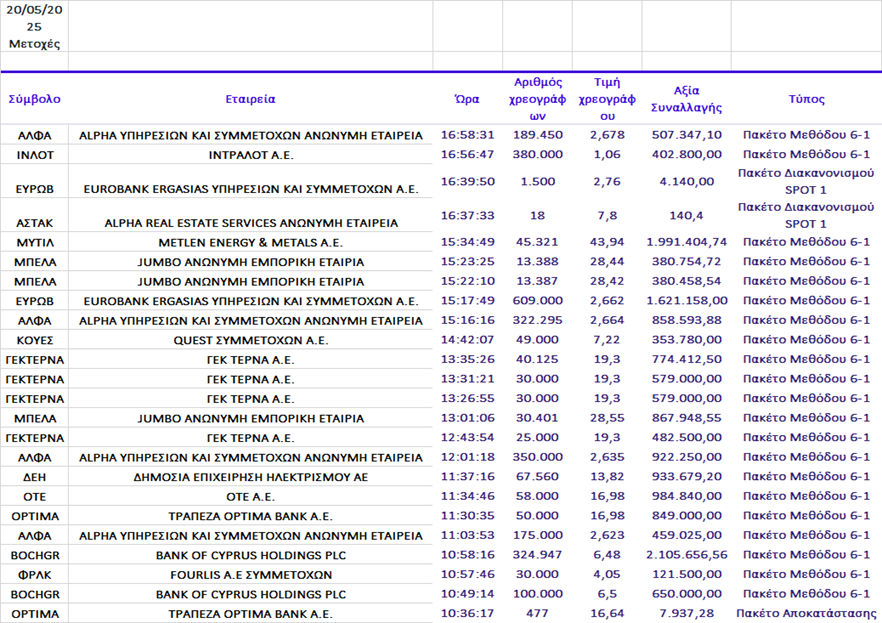Click the ΚΟΥΕΣ symbol cell
This screenshot has height=623, width=882.
34,340
